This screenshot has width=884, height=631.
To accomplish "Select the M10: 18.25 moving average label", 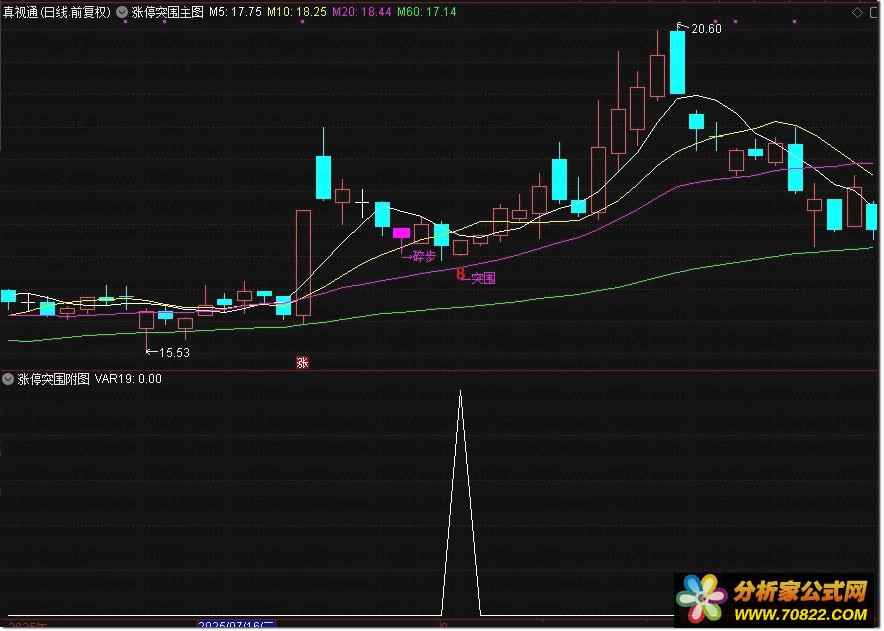I will 297,12.
